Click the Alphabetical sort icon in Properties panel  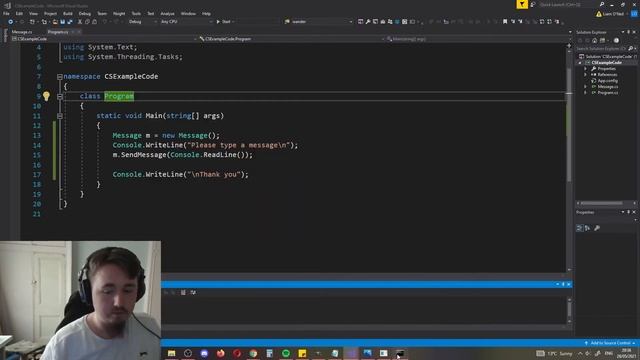tap(587, 228)
